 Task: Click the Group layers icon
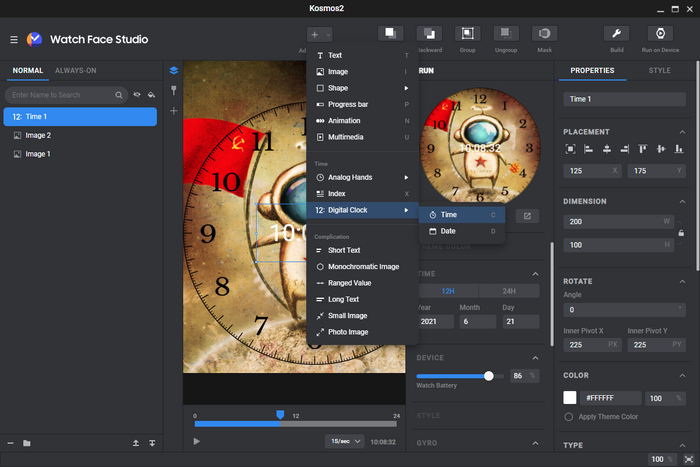coord(467,34)
